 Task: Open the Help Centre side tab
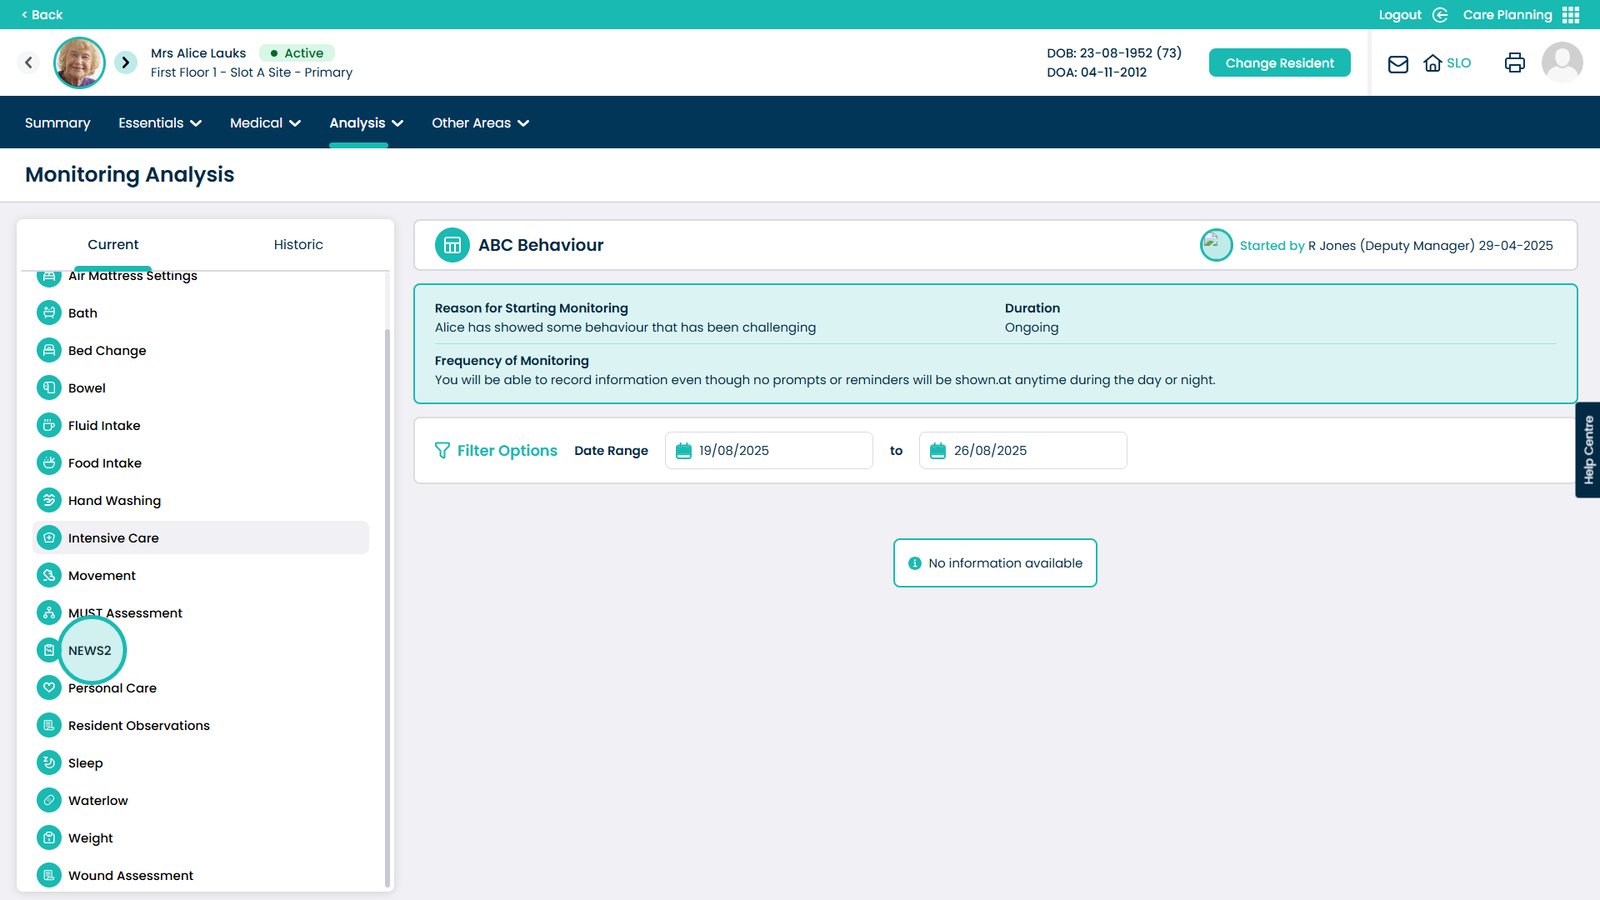[x=1587, y=450]
